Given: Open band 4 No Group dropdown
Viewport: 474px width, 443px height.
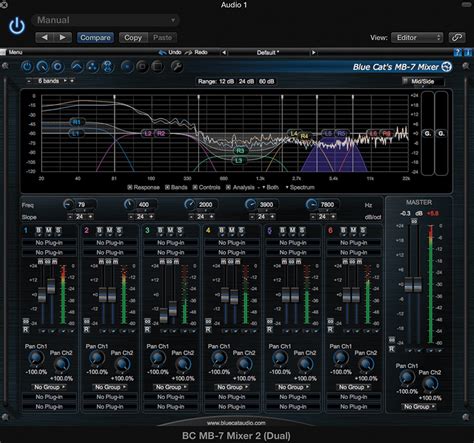Looking at the screenshot, I should pyautogui.click(x=232, y=387).
